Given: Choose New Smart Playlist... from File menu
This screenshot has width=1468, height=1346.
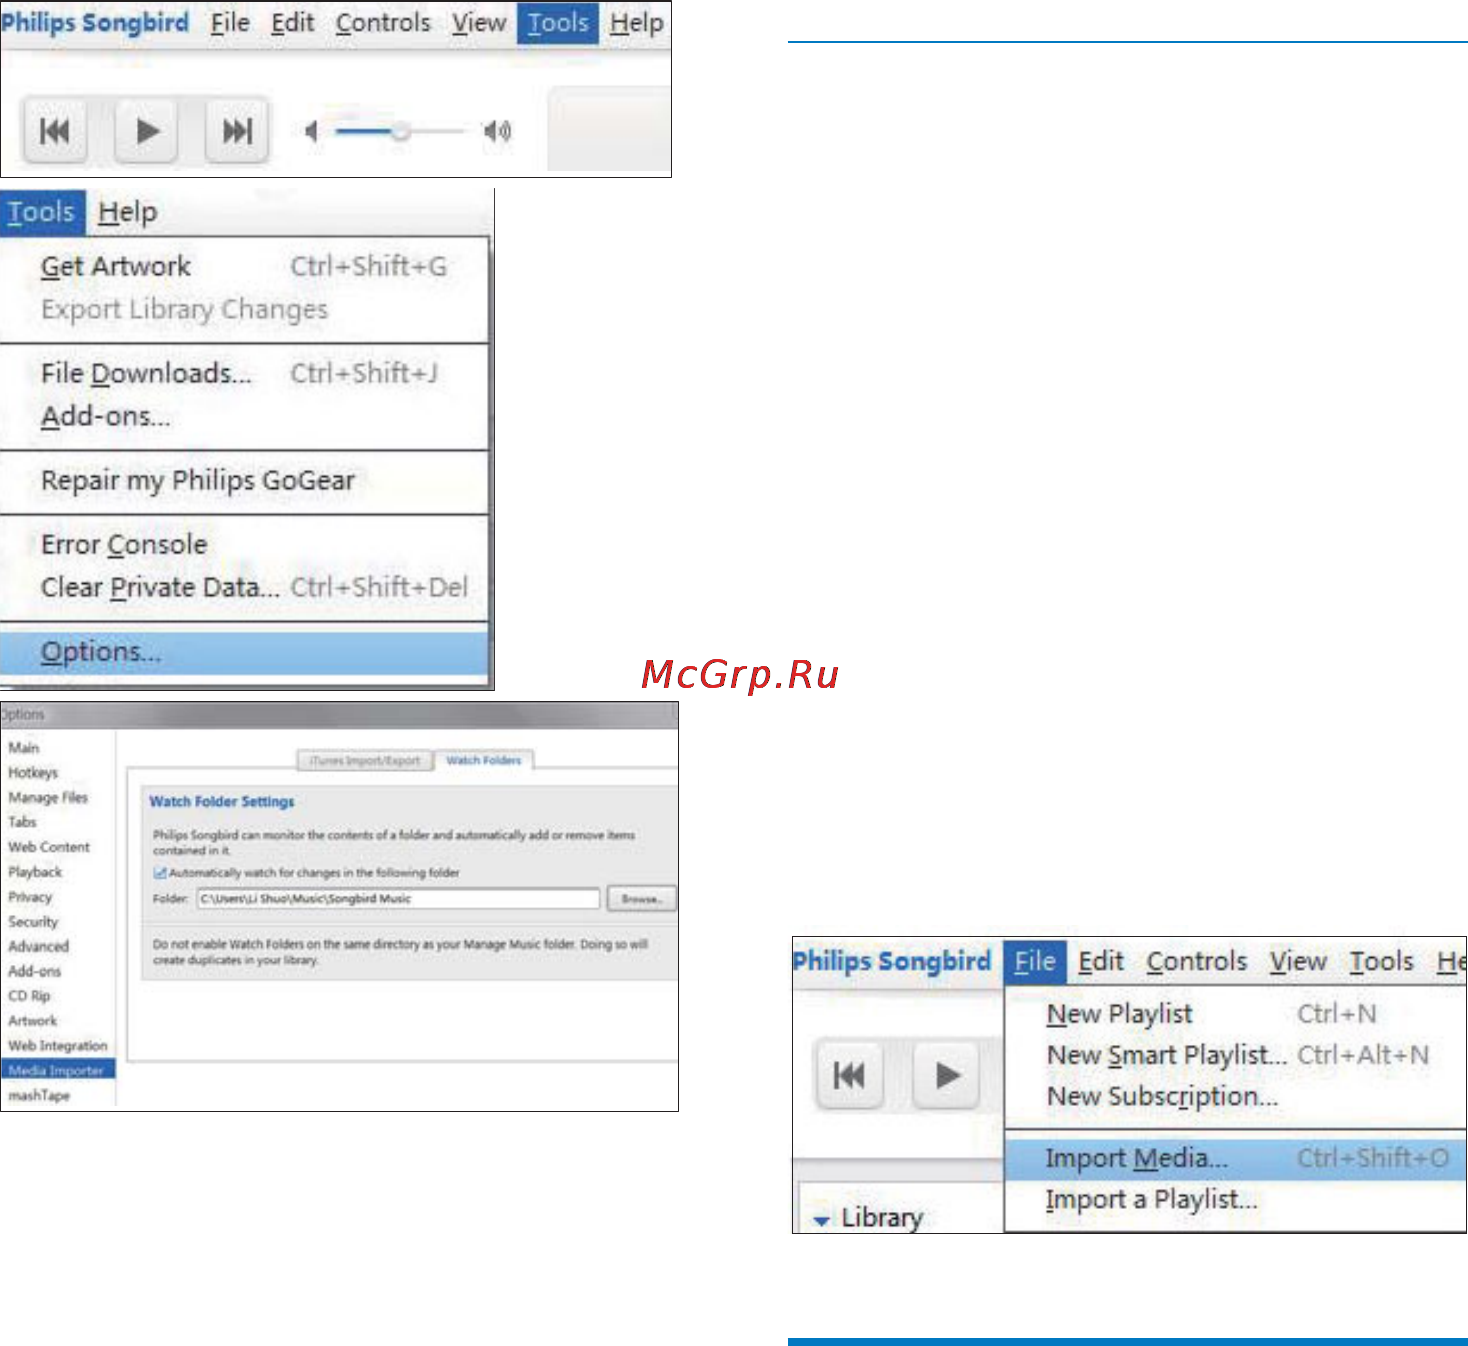Looking at the screenshot, I should pyautogui.click(x=1236, y=1055).
